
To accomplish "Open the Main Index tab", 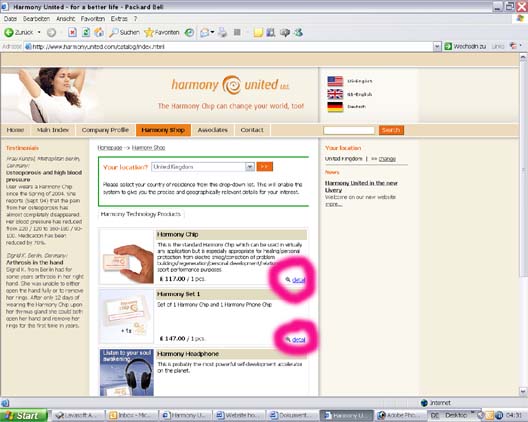I will tap(53, 130).
